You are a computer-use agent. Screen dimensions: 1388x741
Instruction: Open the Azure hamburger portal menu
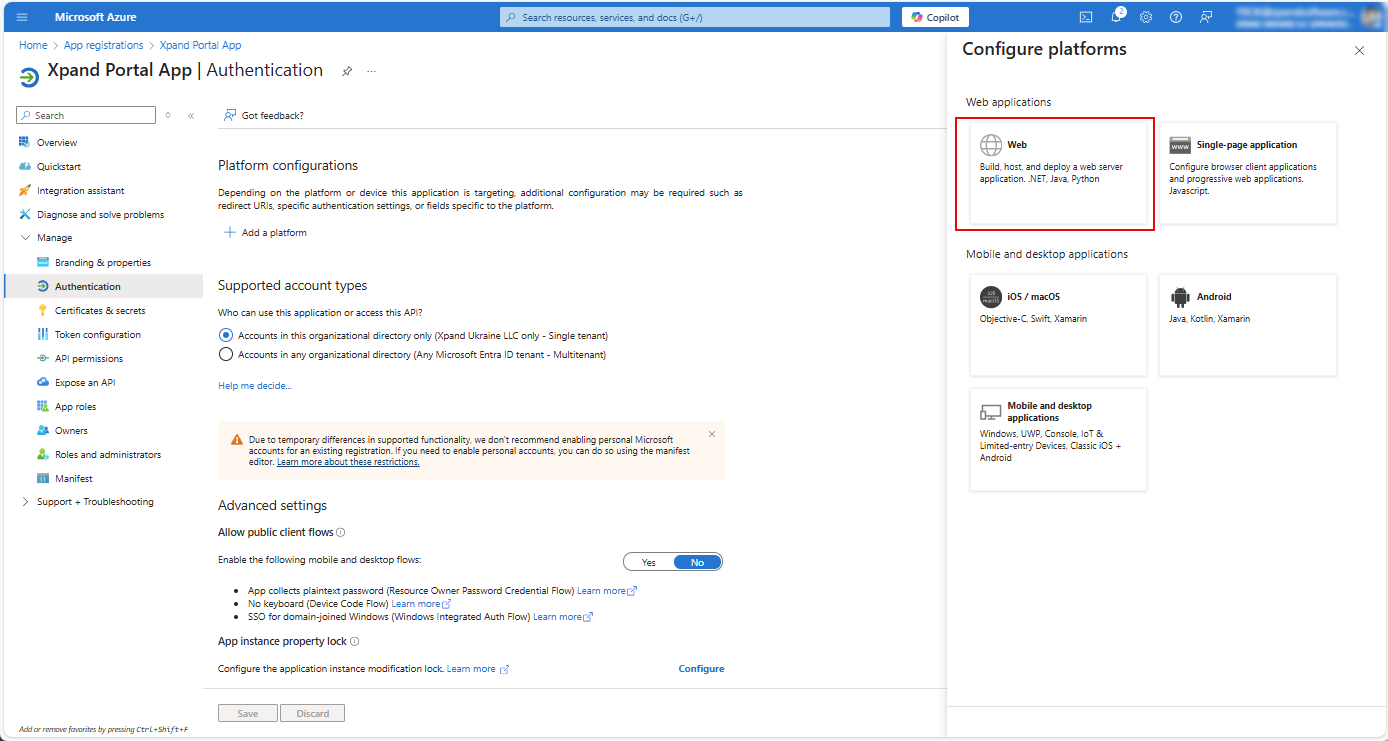[x=22, y=17]
